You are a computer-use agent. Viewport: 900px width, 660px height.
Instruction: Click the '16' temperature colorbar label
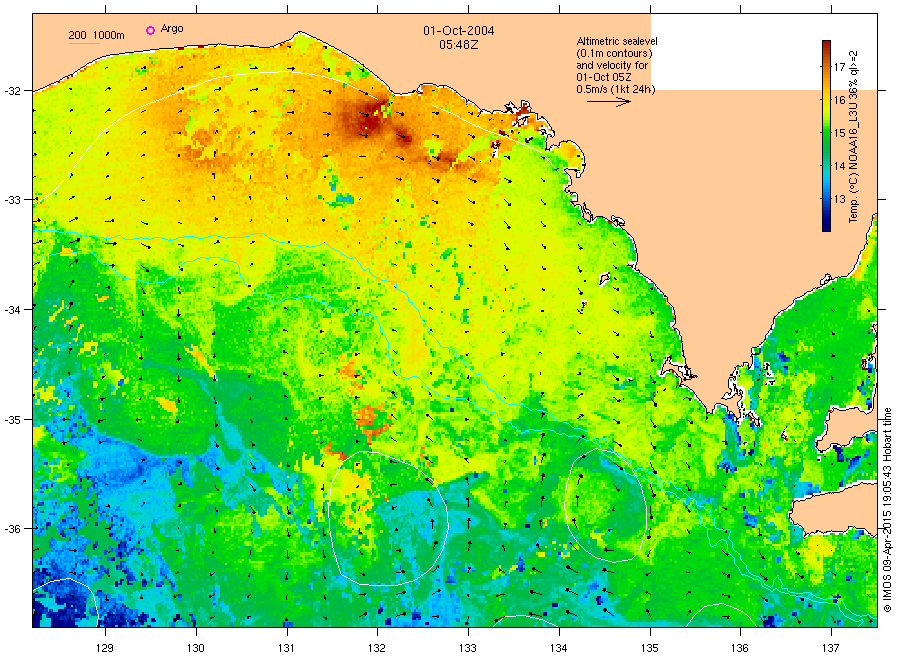(x=839, y=100)
